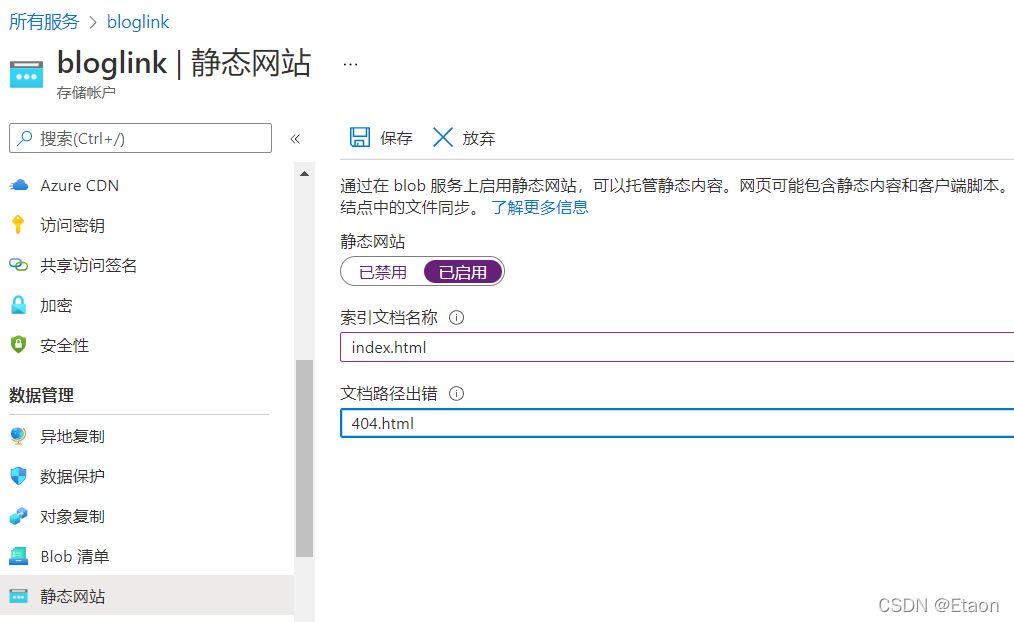Set static website to 已启用
Screen dimensions: 1014x622
tap(463, 272)
